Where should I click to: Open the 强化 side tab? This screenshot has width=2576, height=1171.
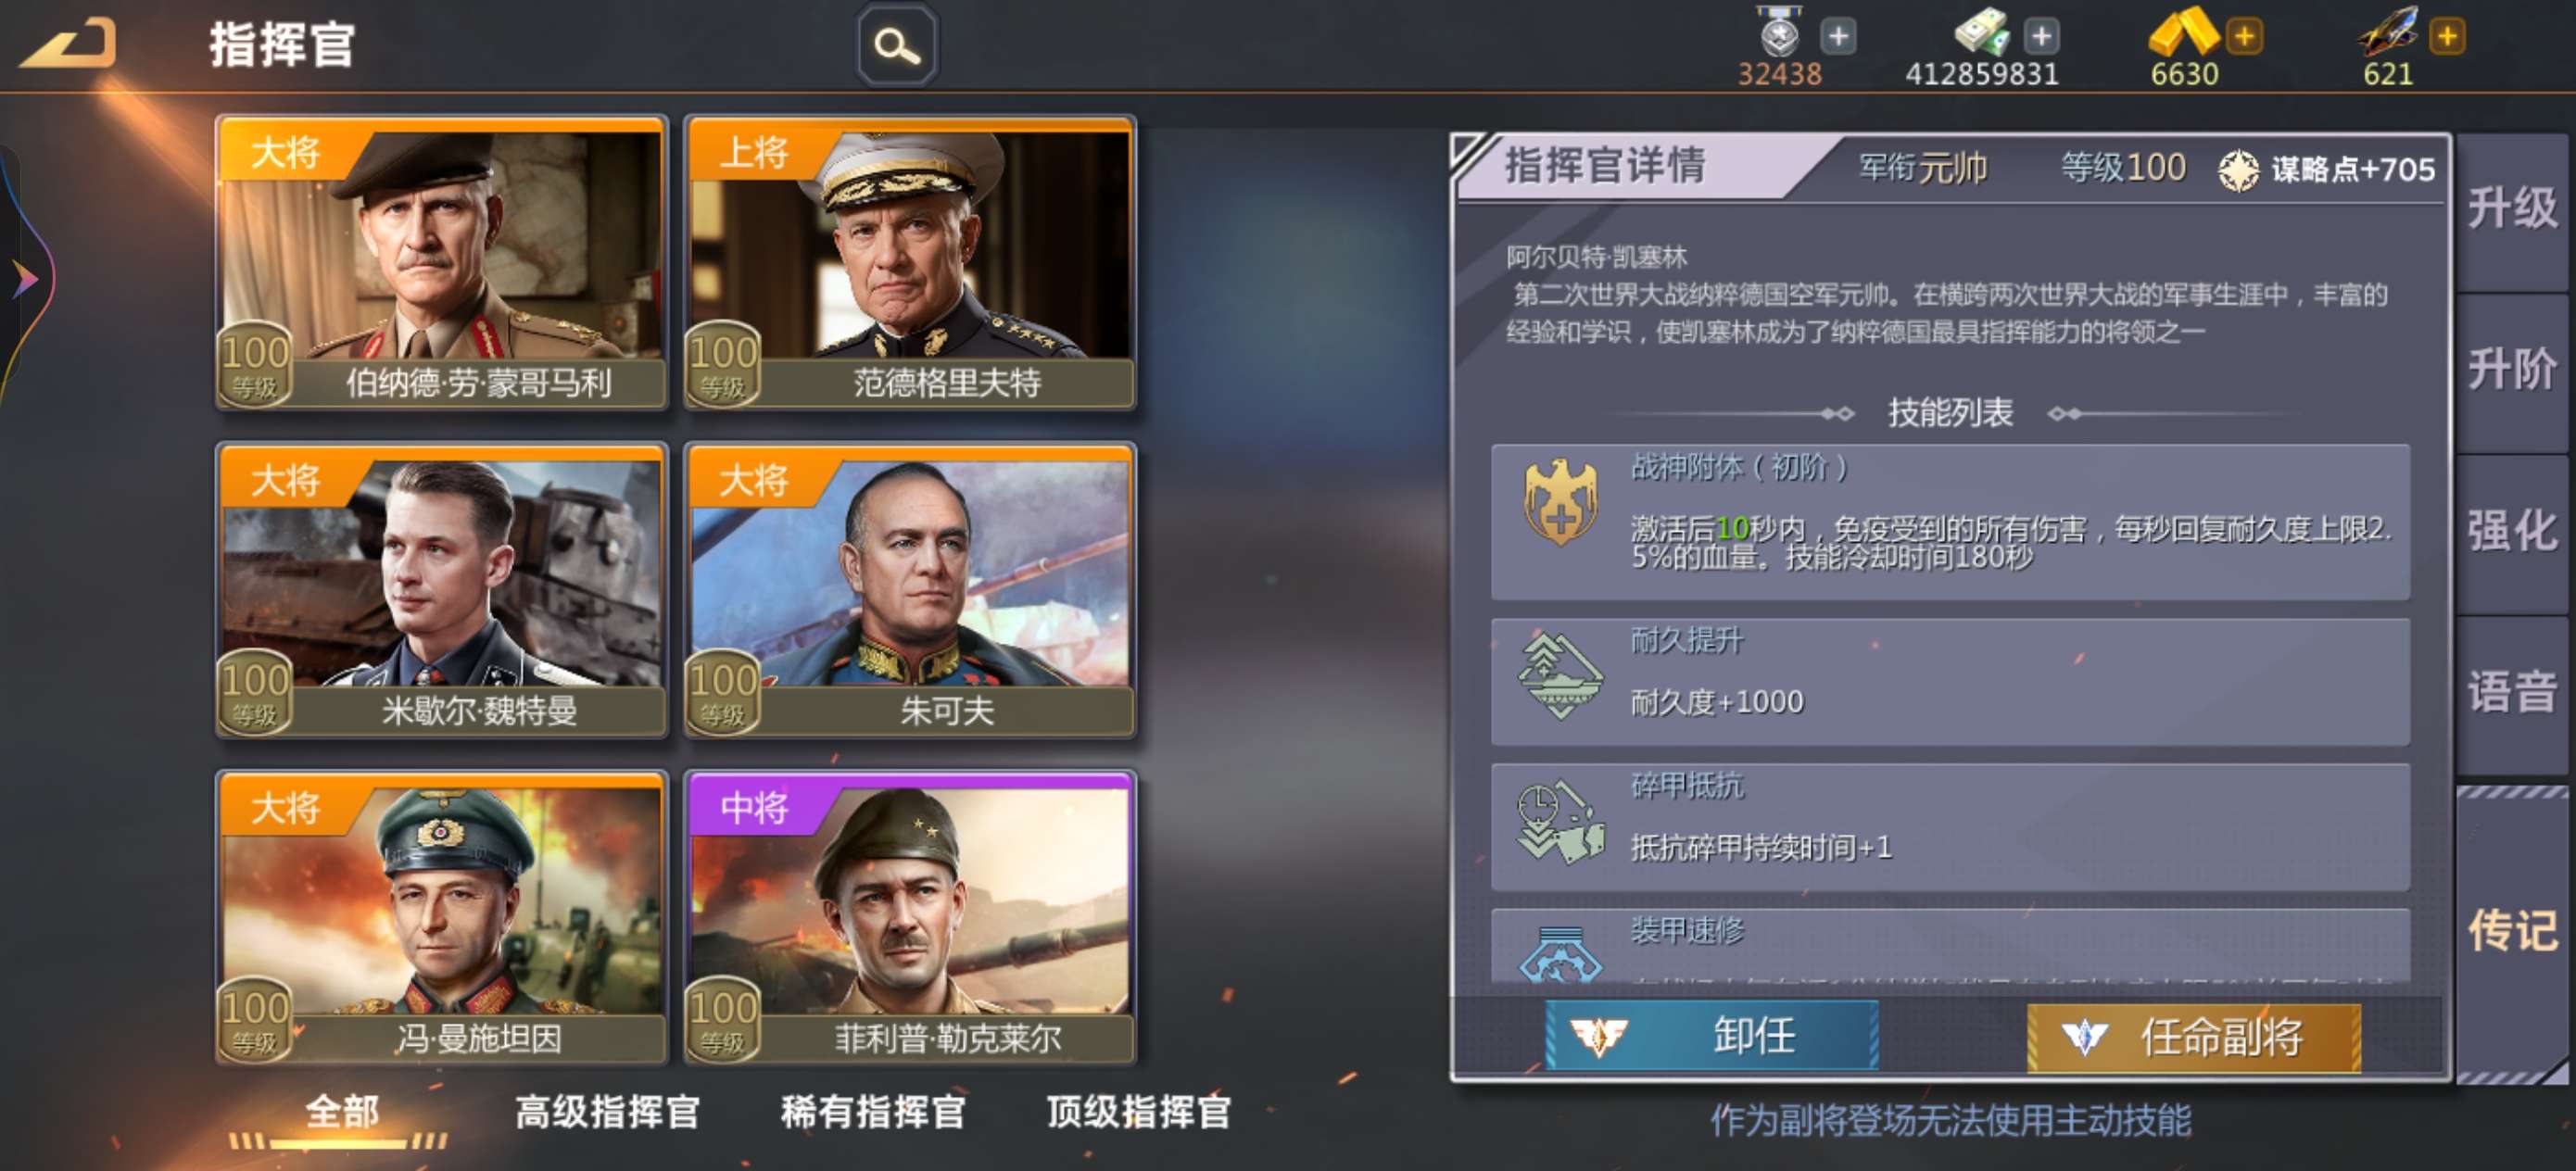point(2511,531)
